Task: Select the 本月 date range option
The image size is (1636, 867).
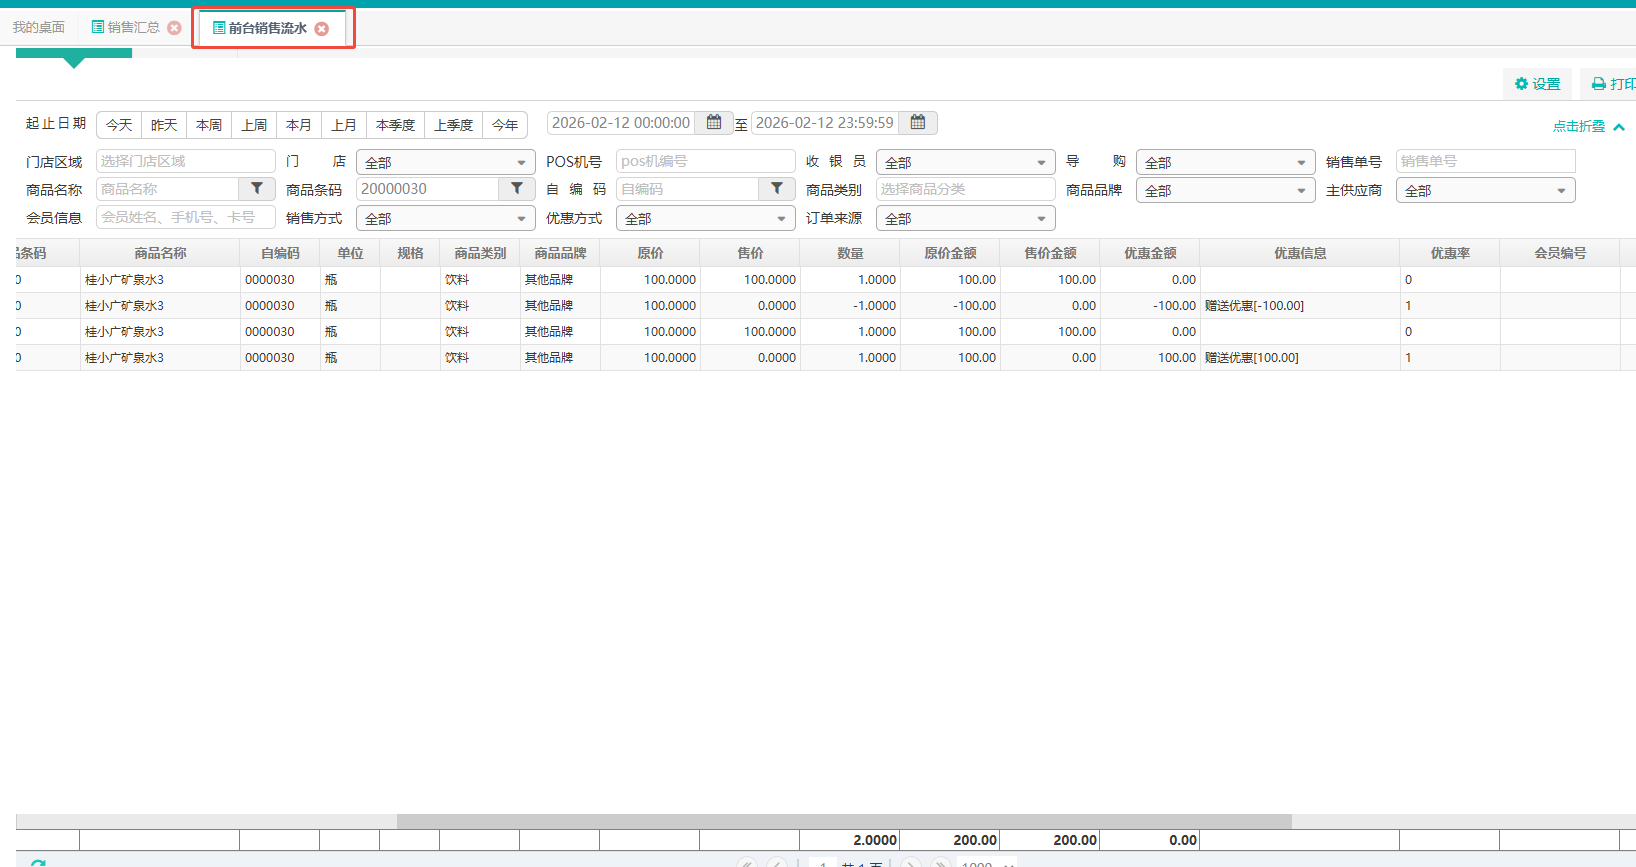Action: 299,125
